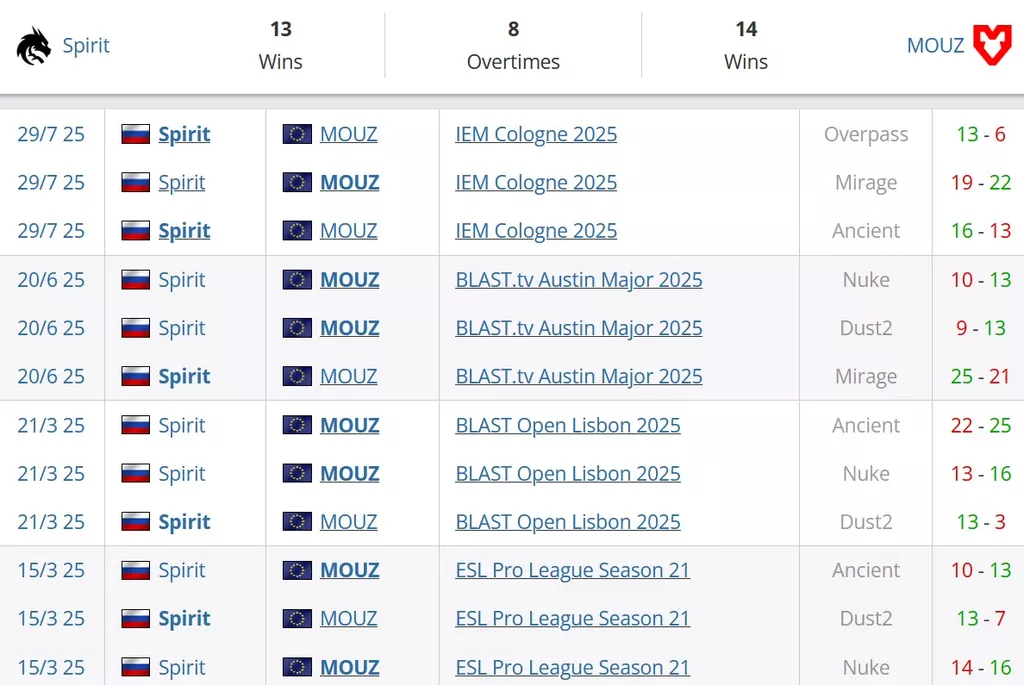This screenshot has height=685, width=1024.
Task: Click the 19 - 22 score
Action: (981, 182)
